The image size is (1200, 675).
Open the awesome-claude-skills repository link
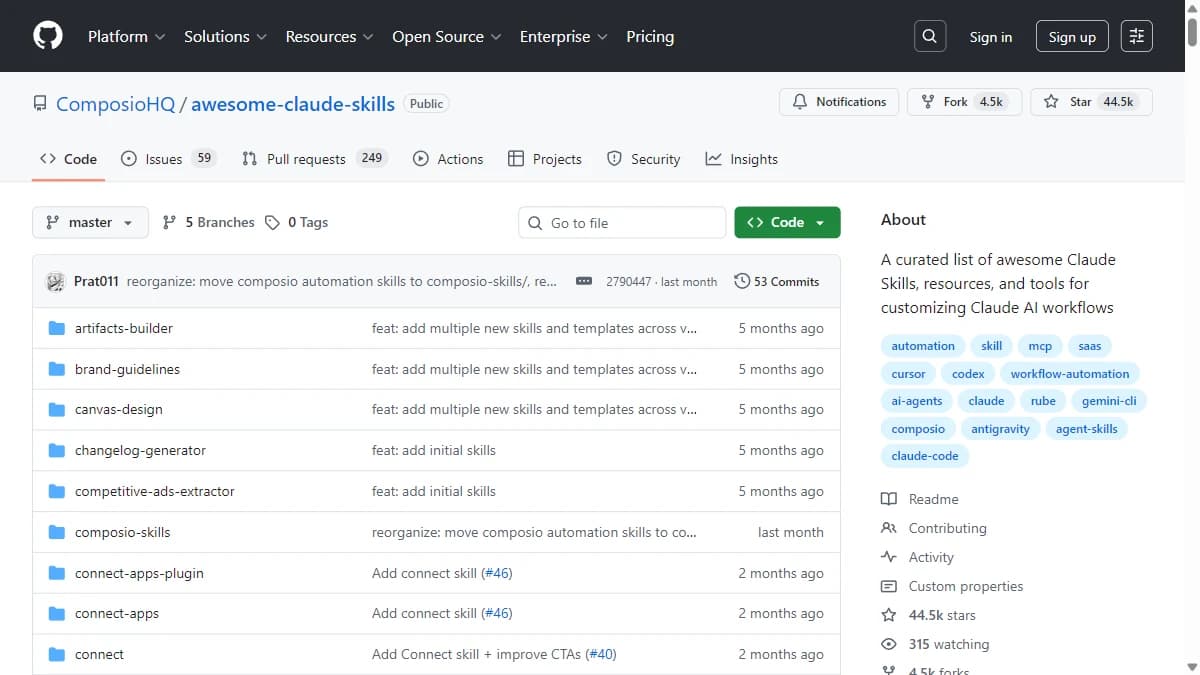pyautogui.click(x=293, y=104)
